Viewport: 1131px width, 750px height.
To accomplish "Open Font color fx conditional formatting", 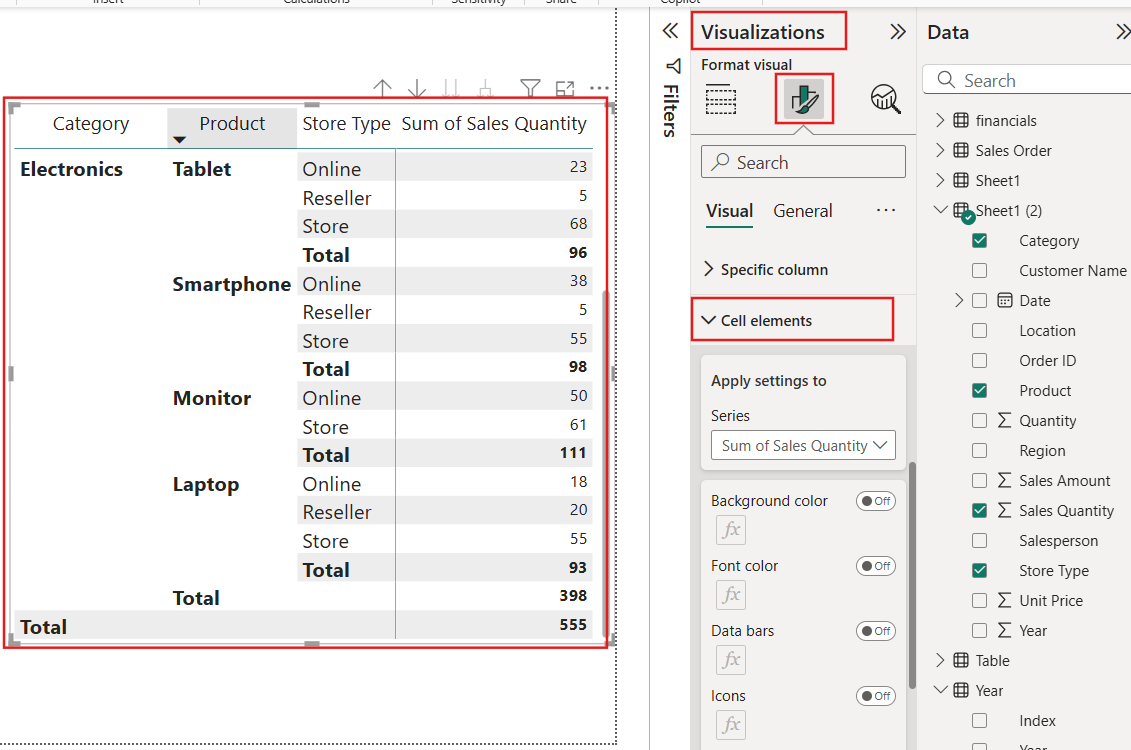I will [x=731, y=595].
